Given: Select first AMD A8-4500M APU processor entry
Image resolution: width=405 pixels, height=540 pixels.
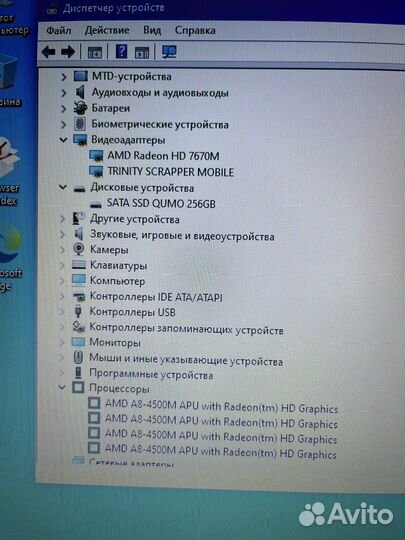Looking at the screenshot, I should (x=221, y=405).
